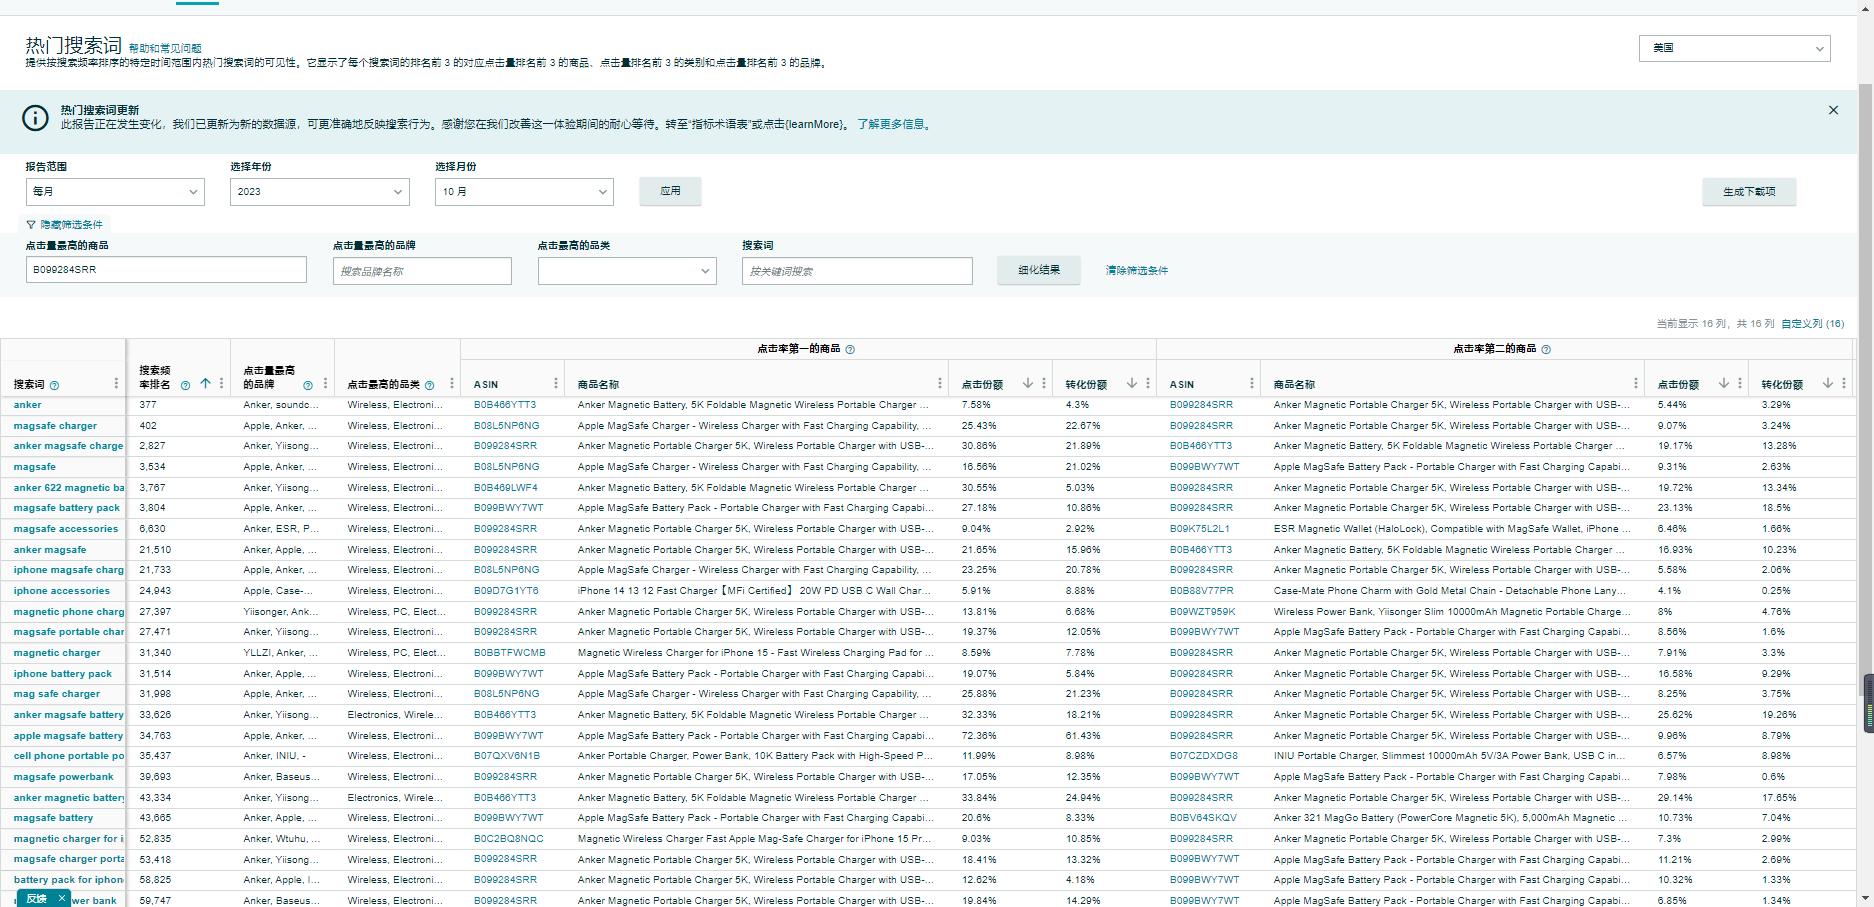The width and height of the screenshot is (1874, 907).
Task: Open three-dot menu of 点击量最高的品牌 column
Action: 325,384
